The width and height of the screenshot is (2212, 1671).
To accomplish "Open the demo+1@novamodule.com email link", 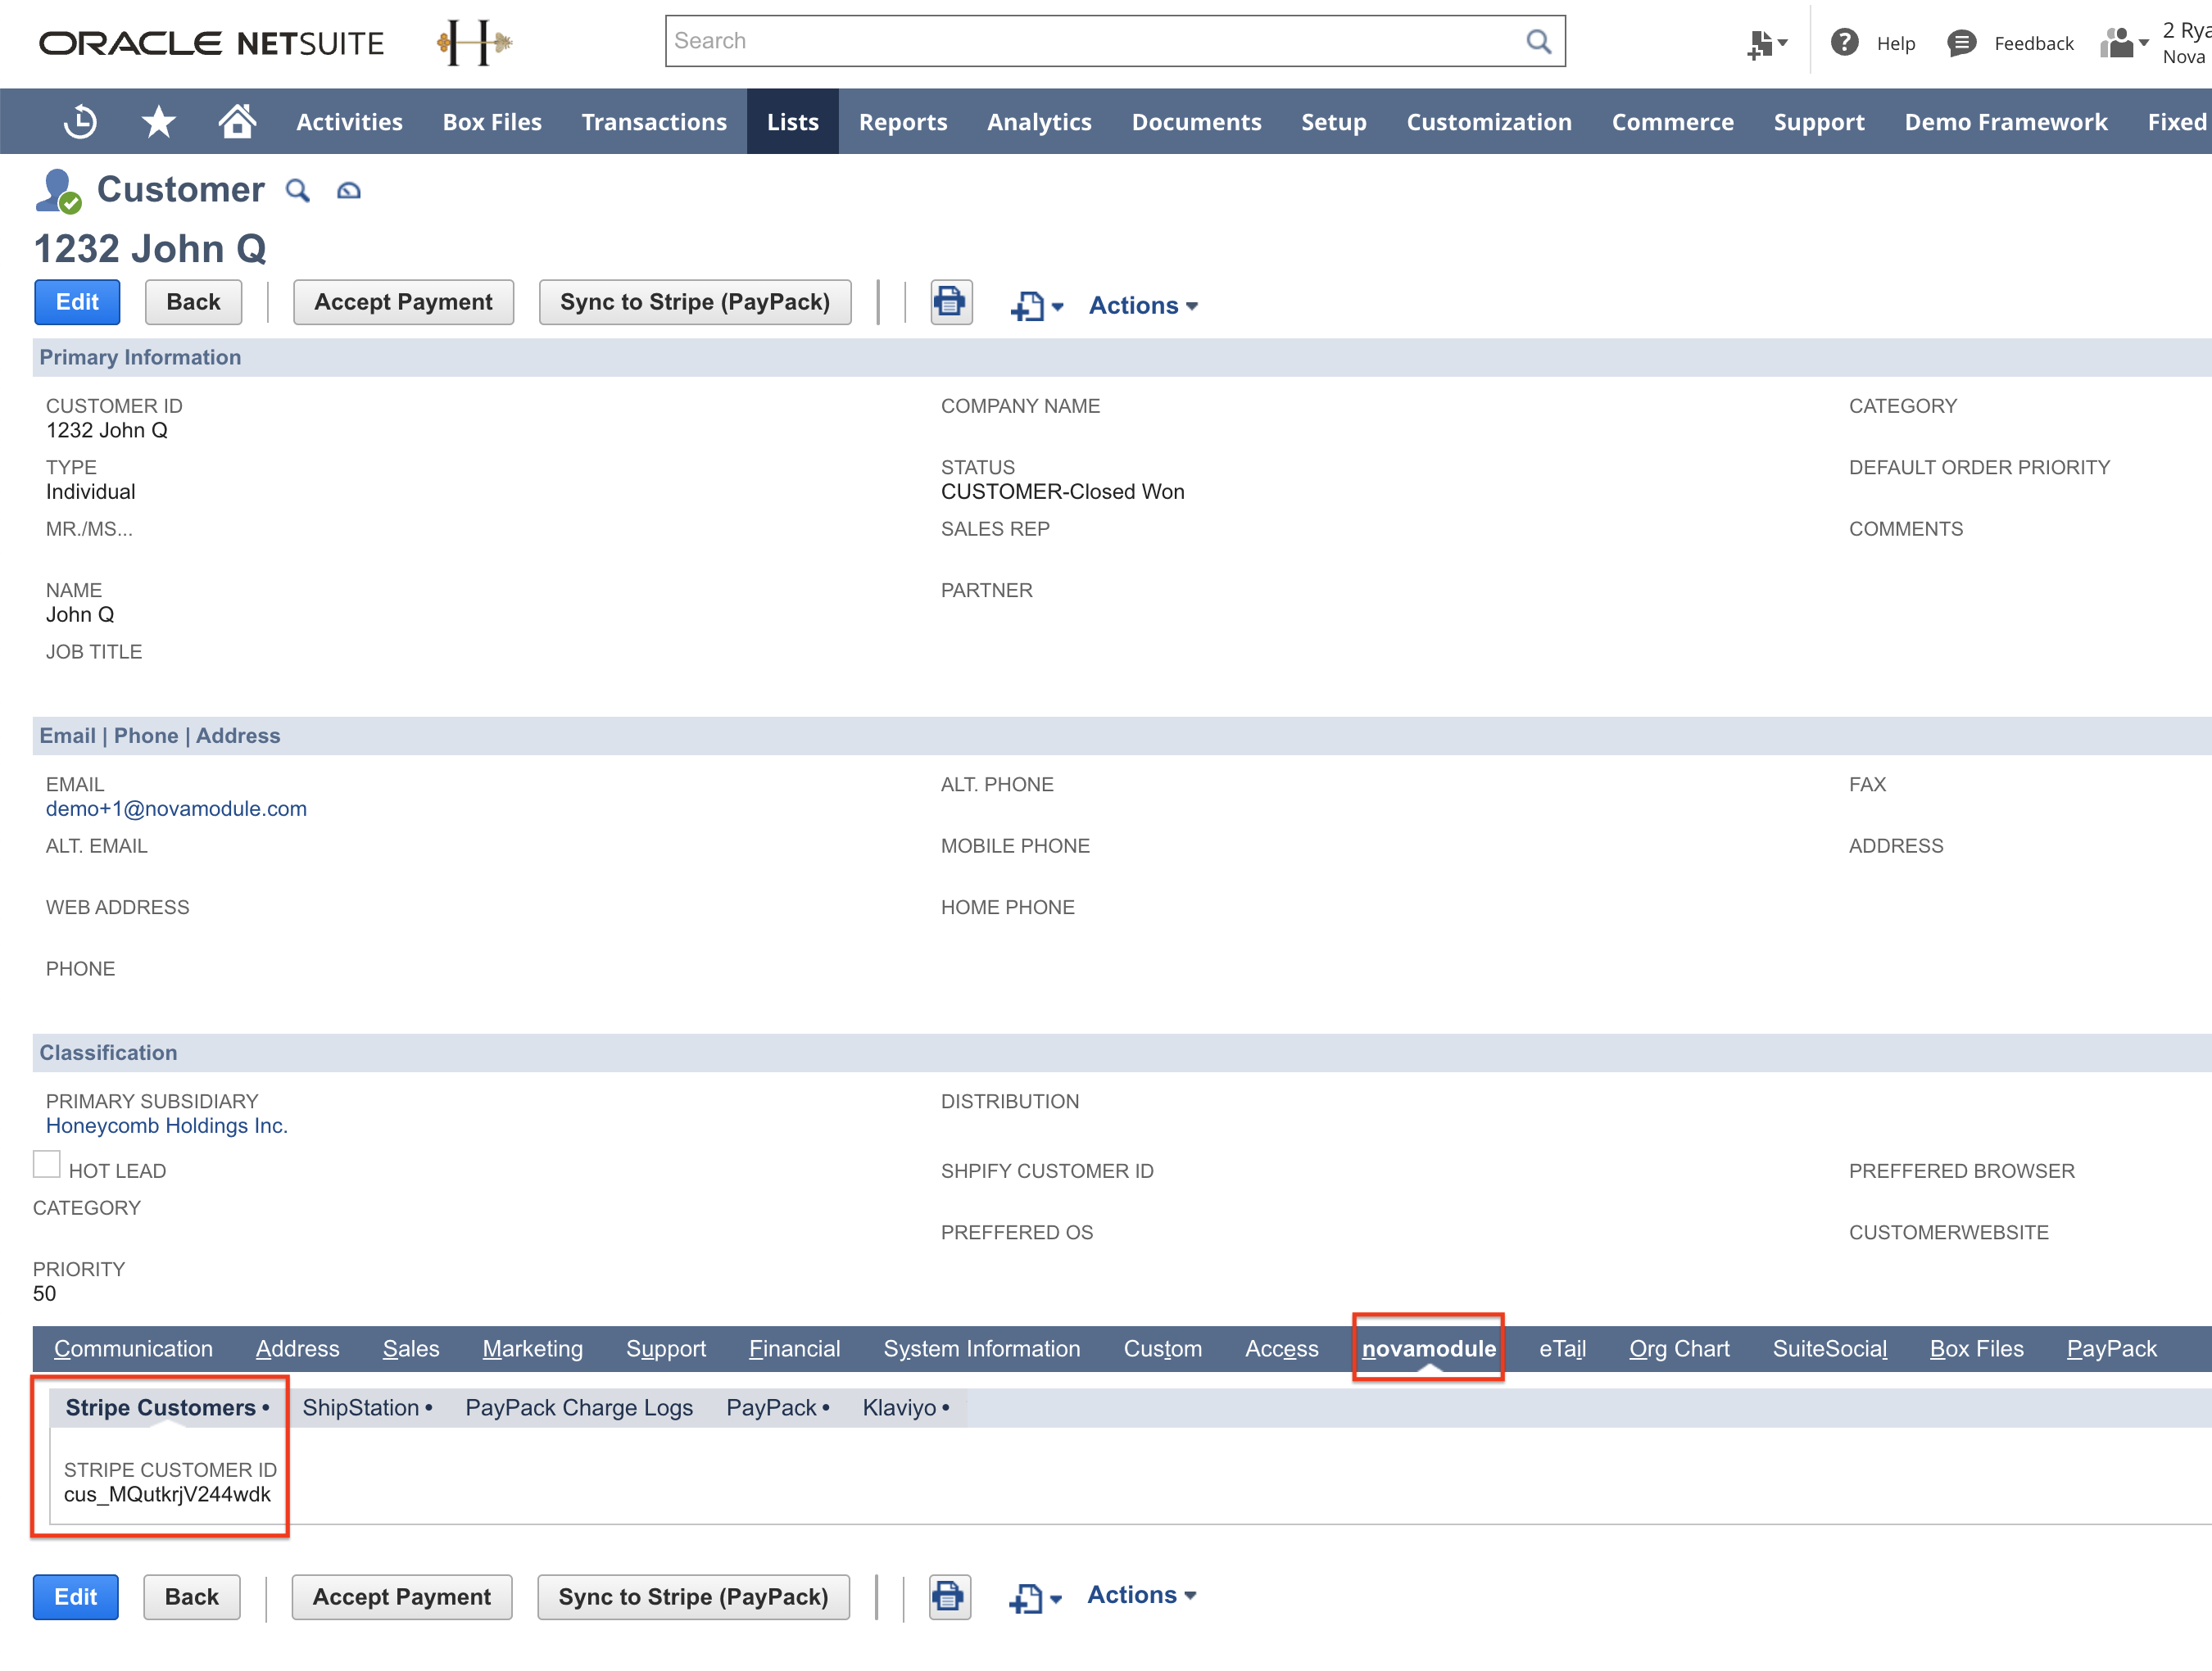I will point(176,809).
